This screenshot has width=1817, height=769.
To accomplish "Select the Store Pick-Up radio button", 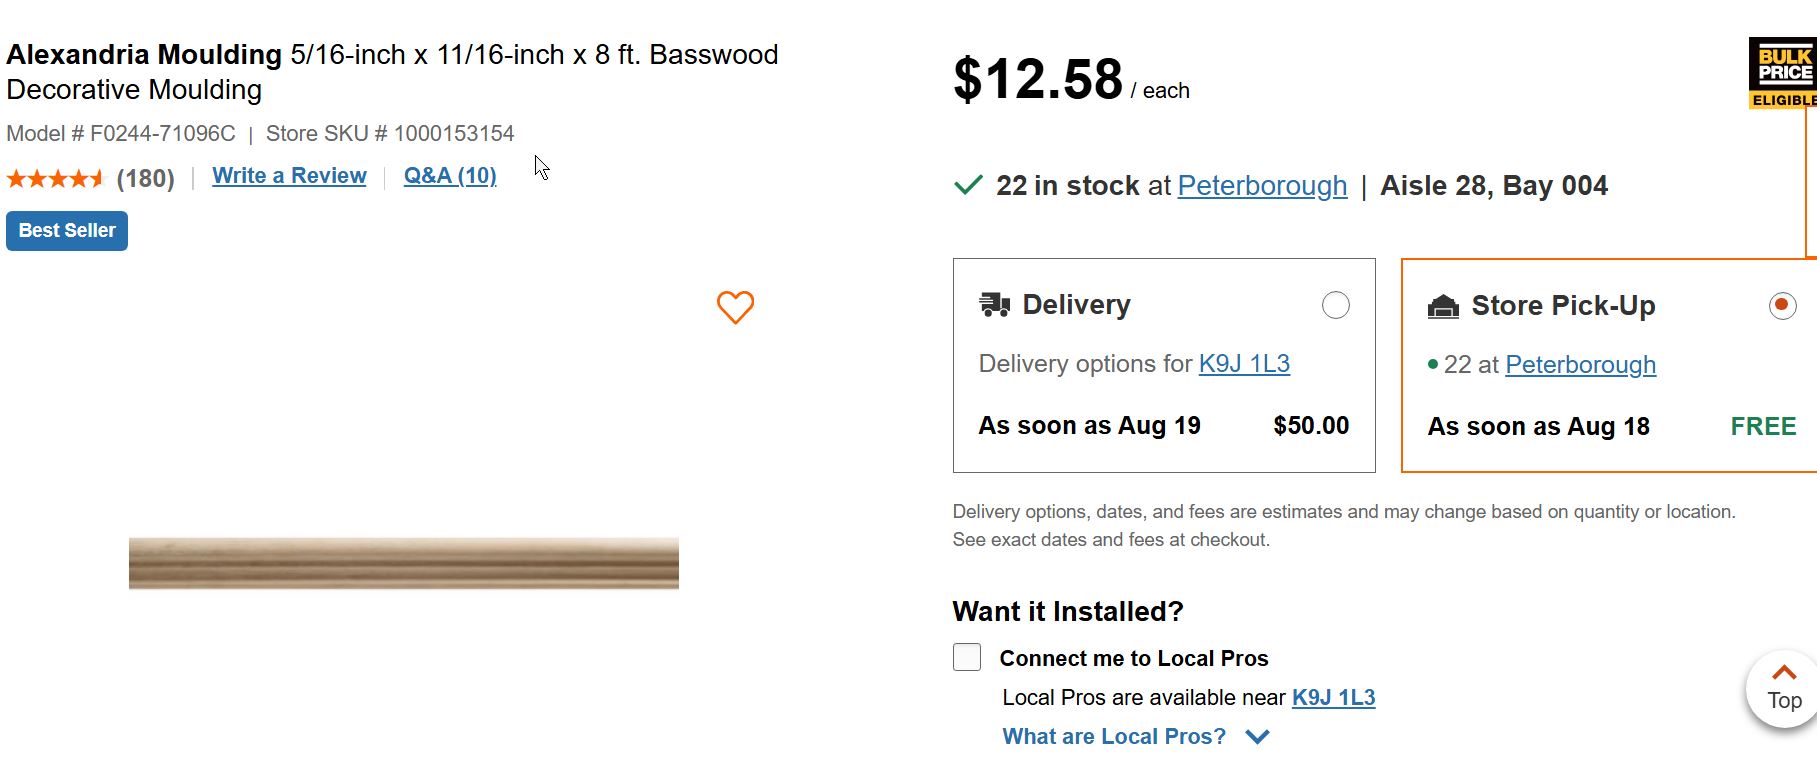I will [x=1782, y=305].
